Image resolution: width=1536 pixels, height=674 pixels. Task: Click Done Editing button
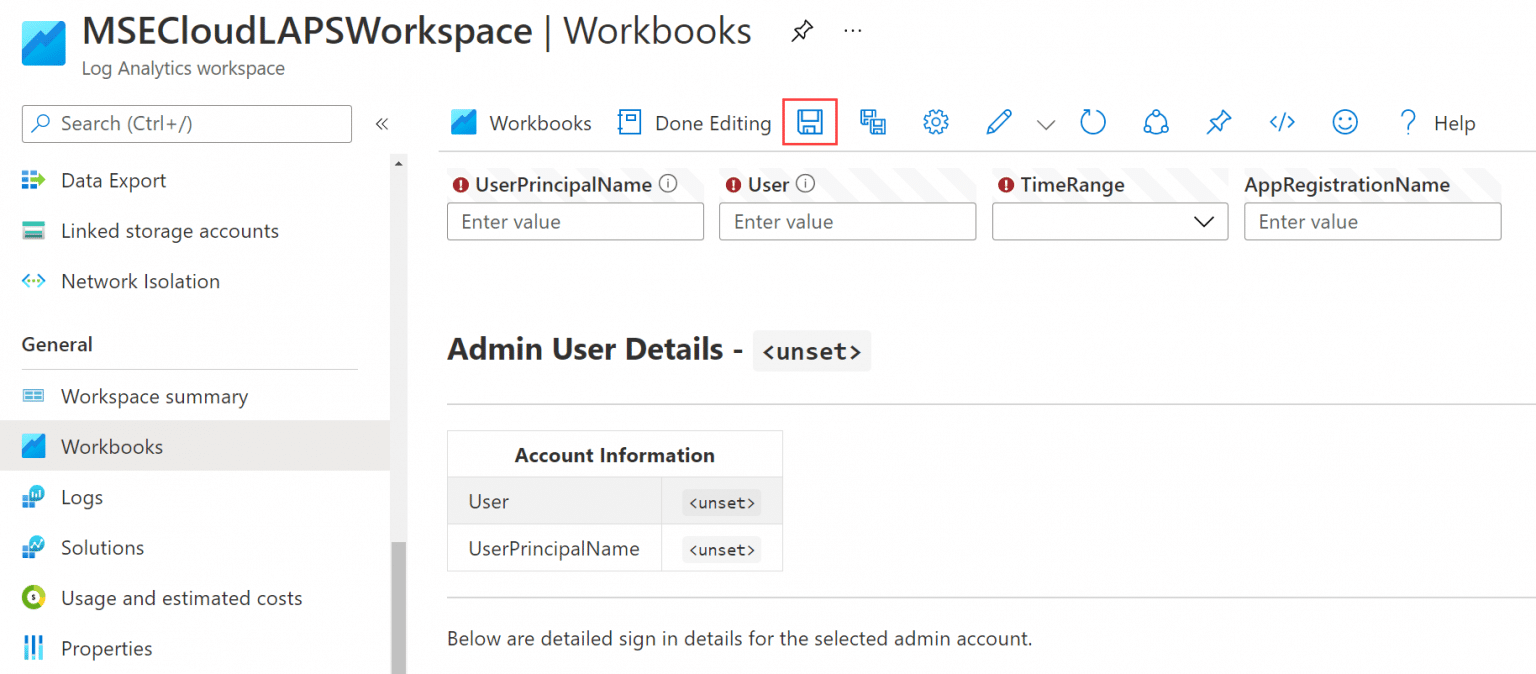694,123
